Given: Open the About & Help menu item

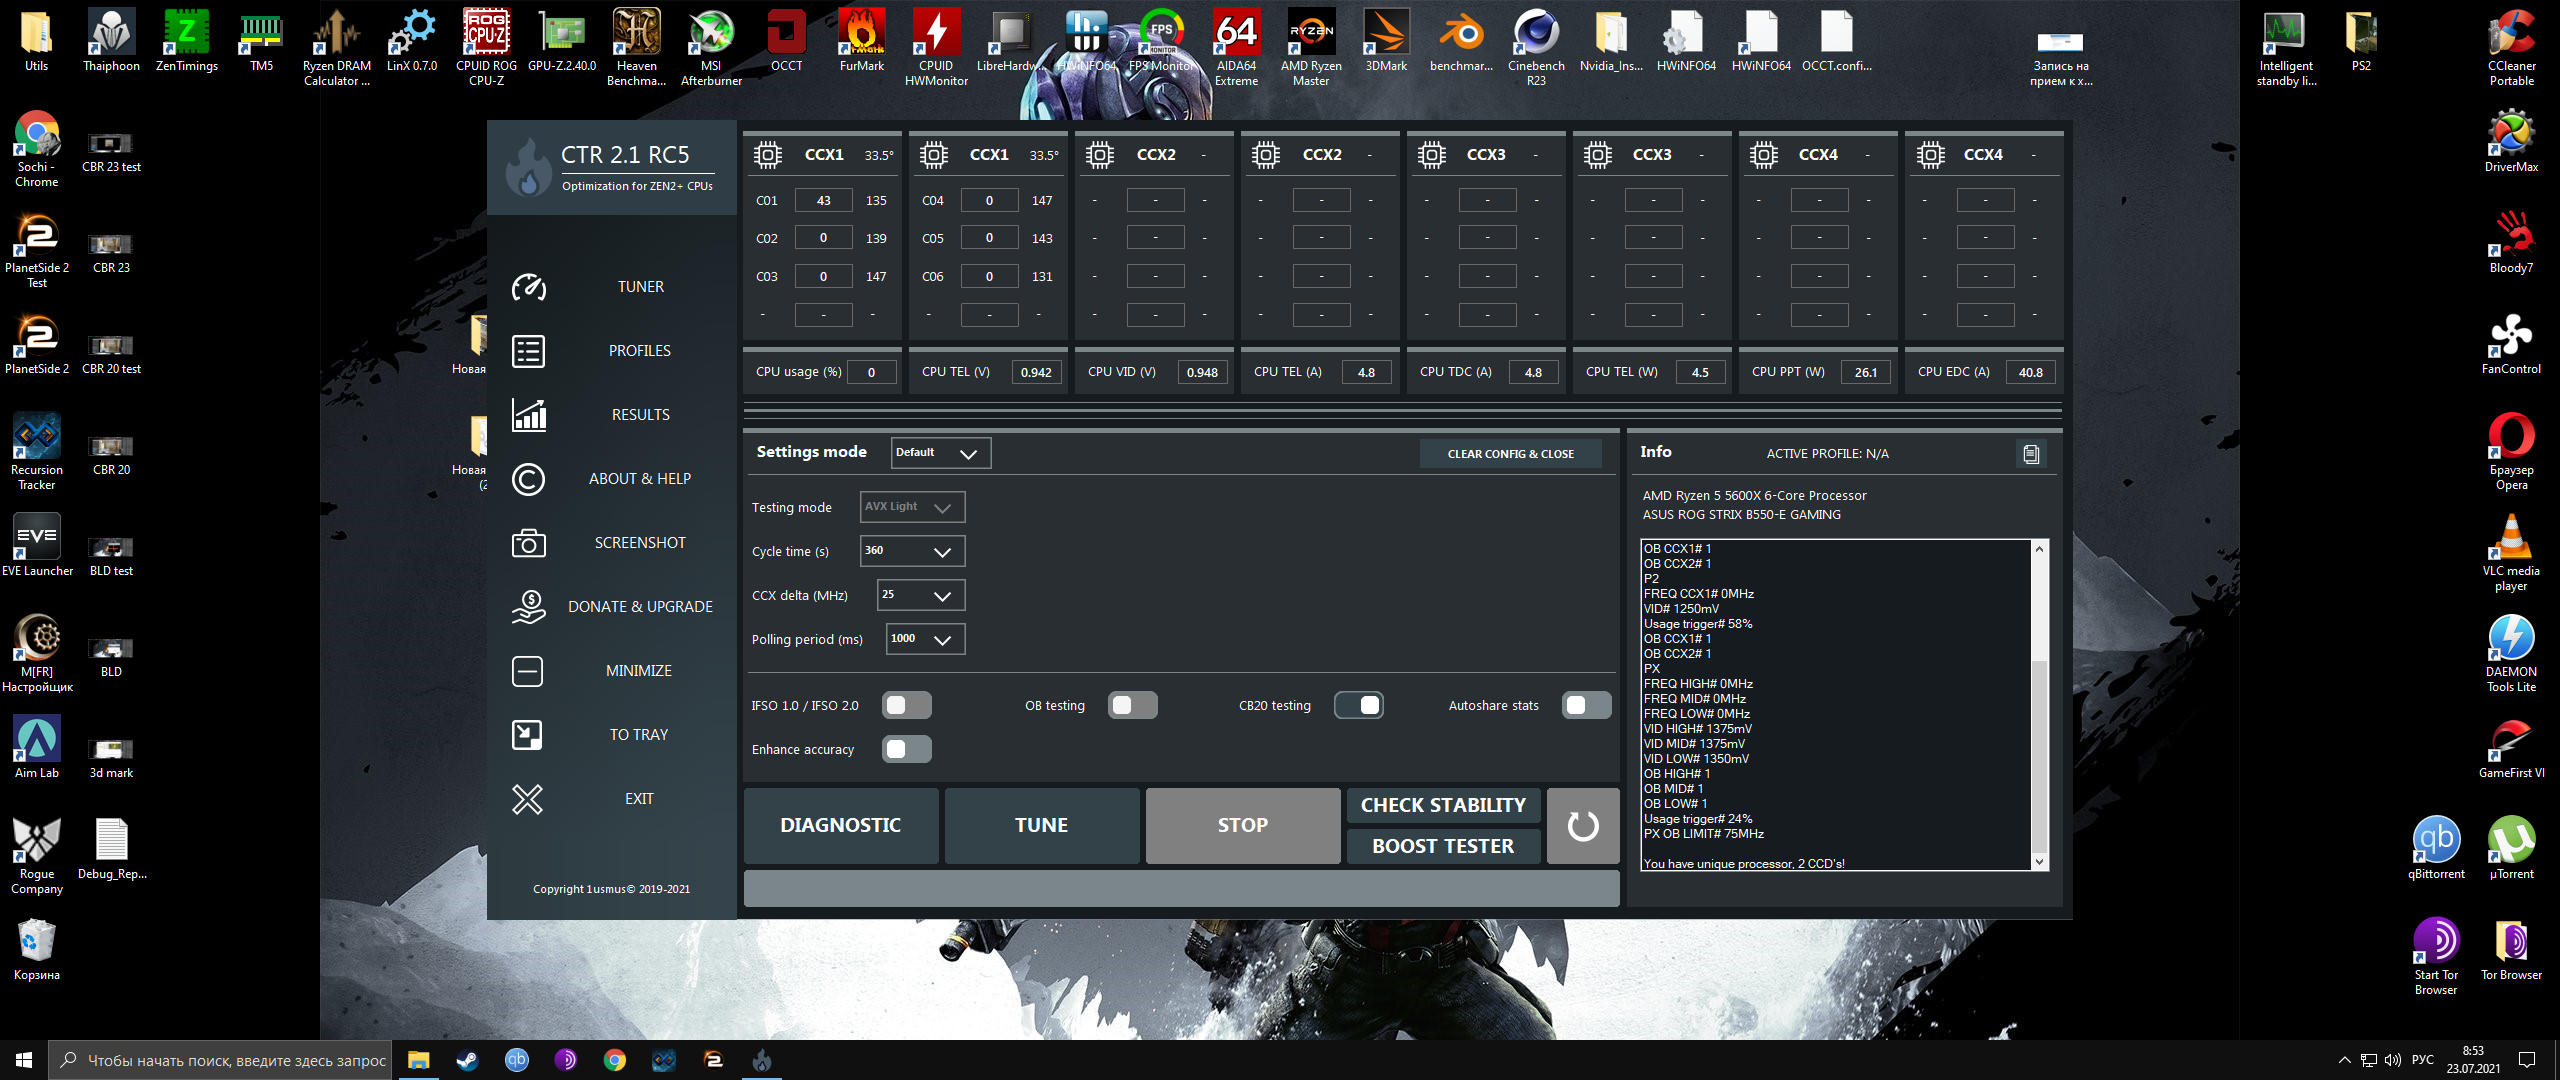Looking at the screenshot, I should [640, 479].
